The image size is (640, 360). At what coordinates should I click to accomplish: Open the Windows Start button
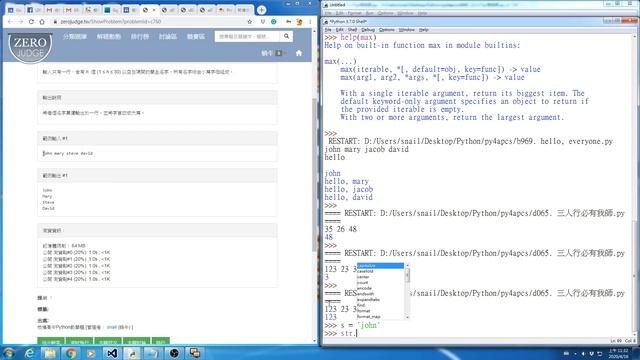click(x=9, y=353)
